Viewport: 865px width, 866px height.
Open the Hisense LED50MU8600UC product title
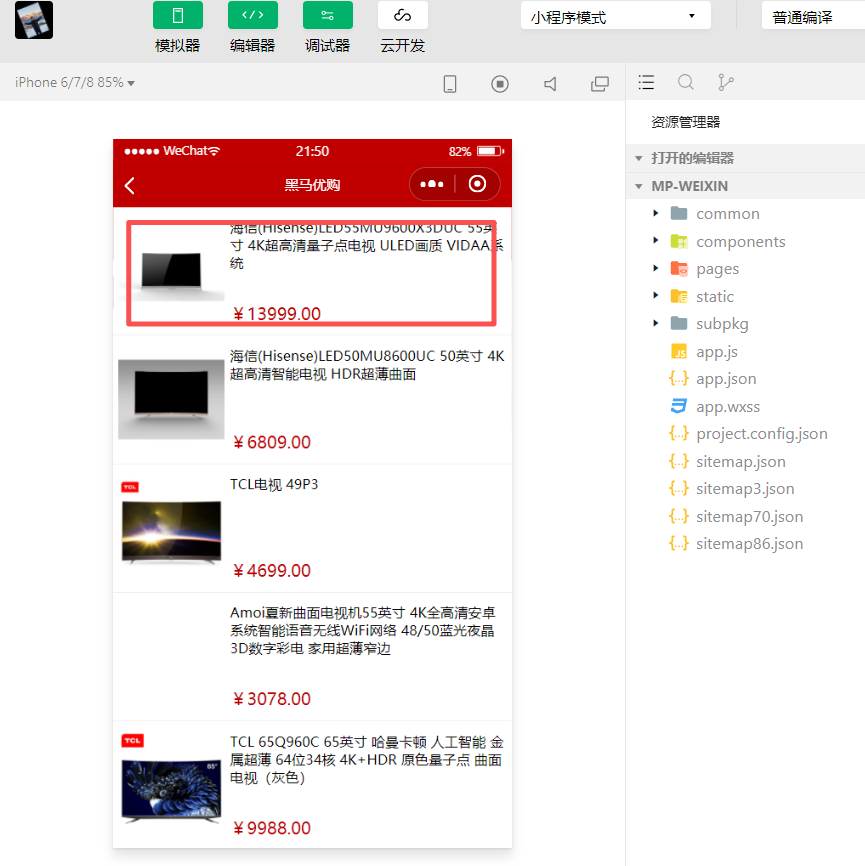click(x=367, y=365)
